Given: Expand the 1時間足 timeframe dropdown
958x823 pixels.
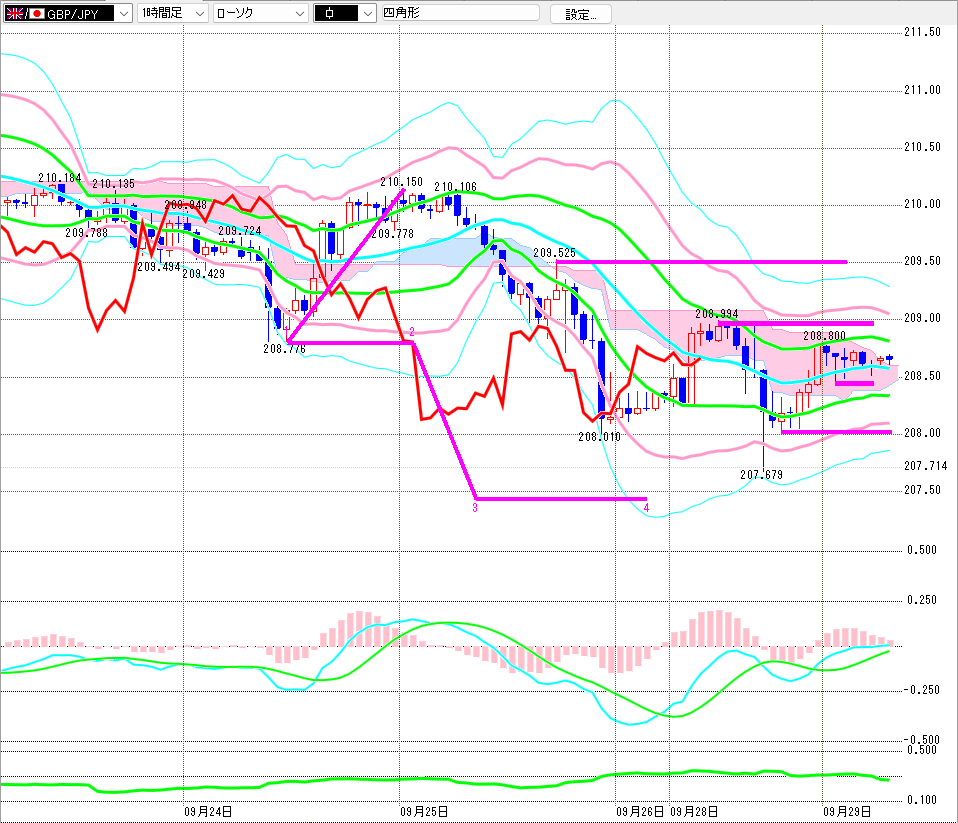Looking at the screenshot, I should (x=173, y=13).
